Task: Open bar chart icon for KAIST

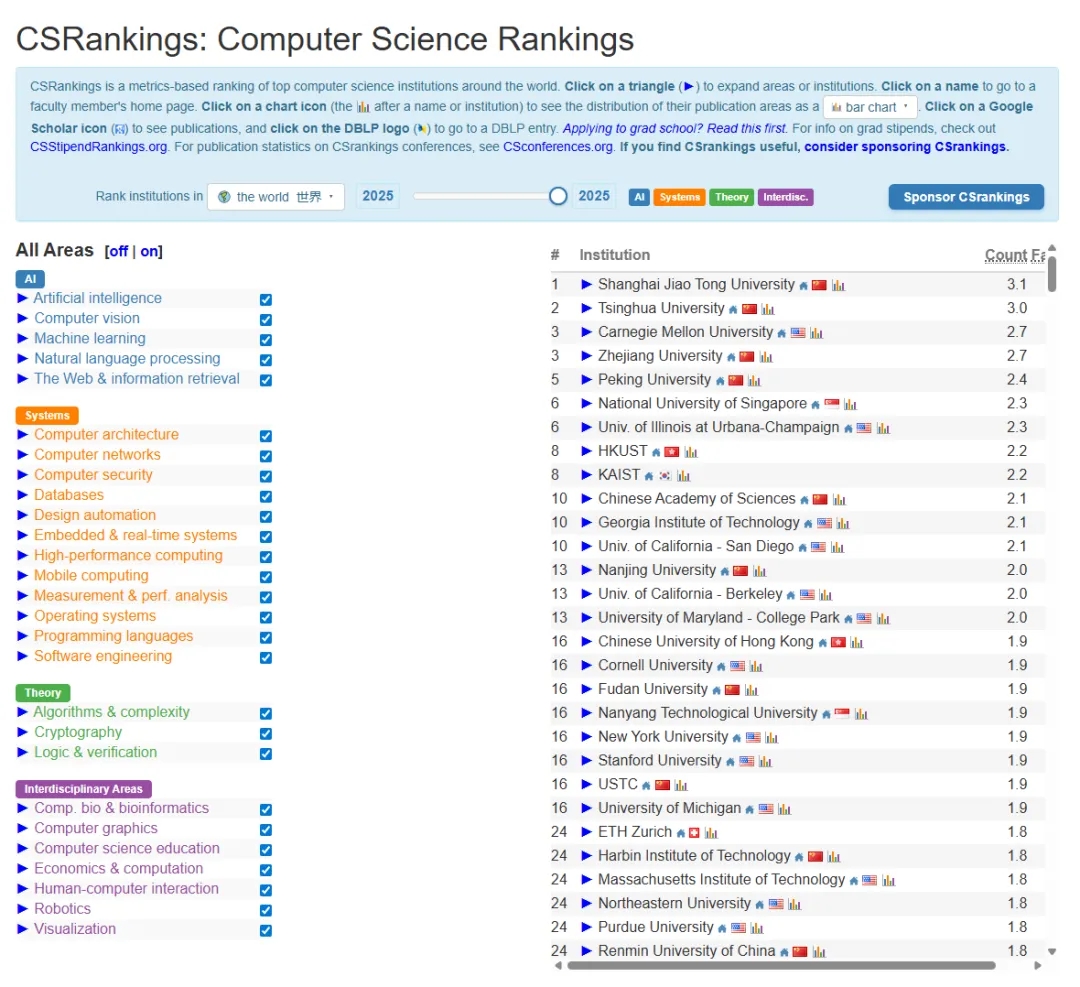Action: [x=683, y=476]
